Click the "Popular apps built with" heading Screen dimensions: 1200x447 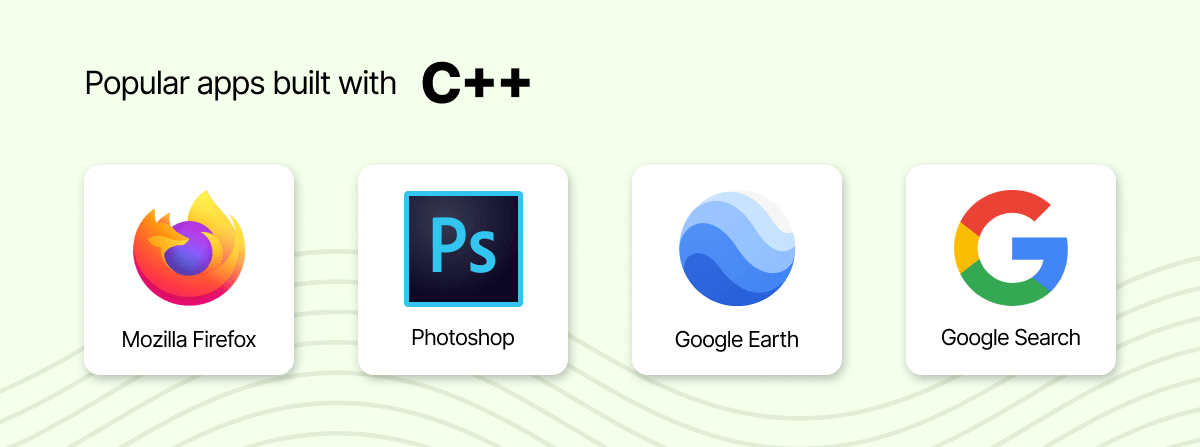[x=241, y=83]
